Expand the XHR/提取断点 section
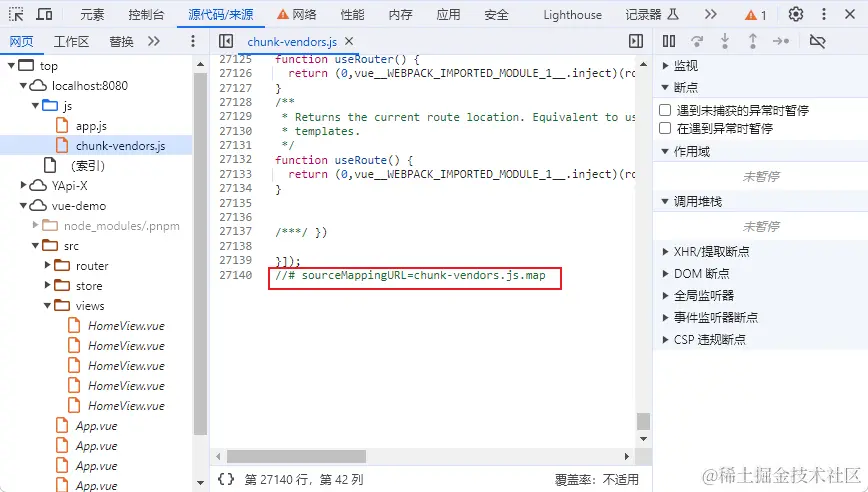 click(665, 251)
